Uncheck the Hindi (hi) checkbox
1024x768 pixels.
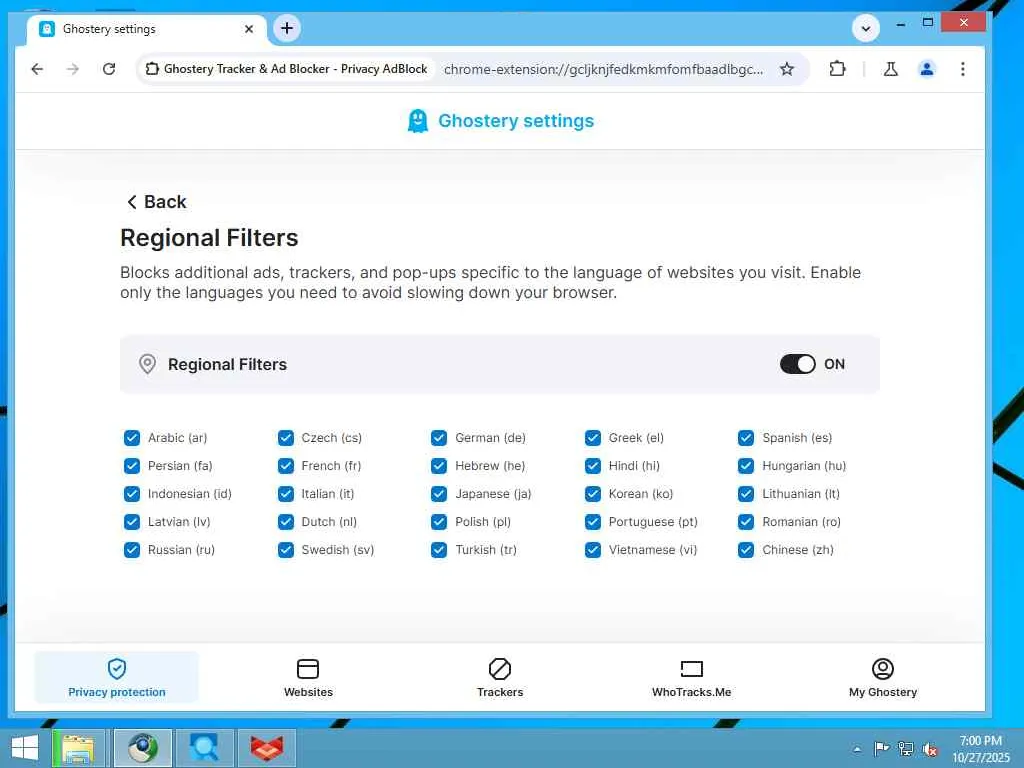(592, 466)
